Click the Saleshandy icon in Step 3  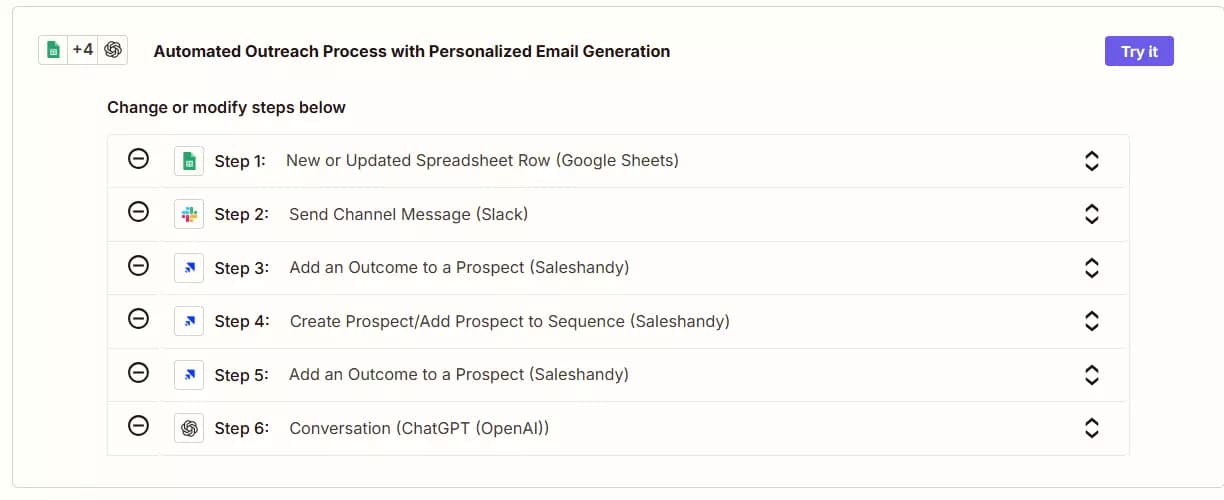[x=189, y=268]
